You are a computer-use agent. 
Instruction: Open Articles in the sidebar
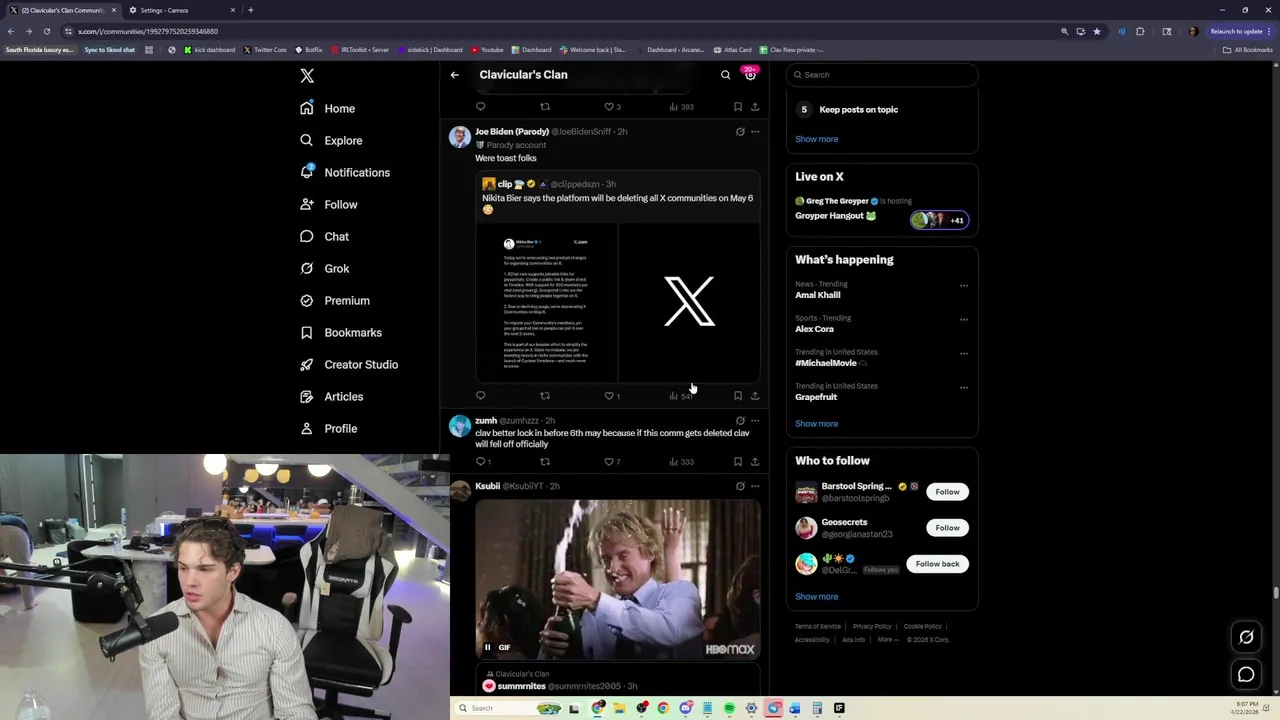332,396
